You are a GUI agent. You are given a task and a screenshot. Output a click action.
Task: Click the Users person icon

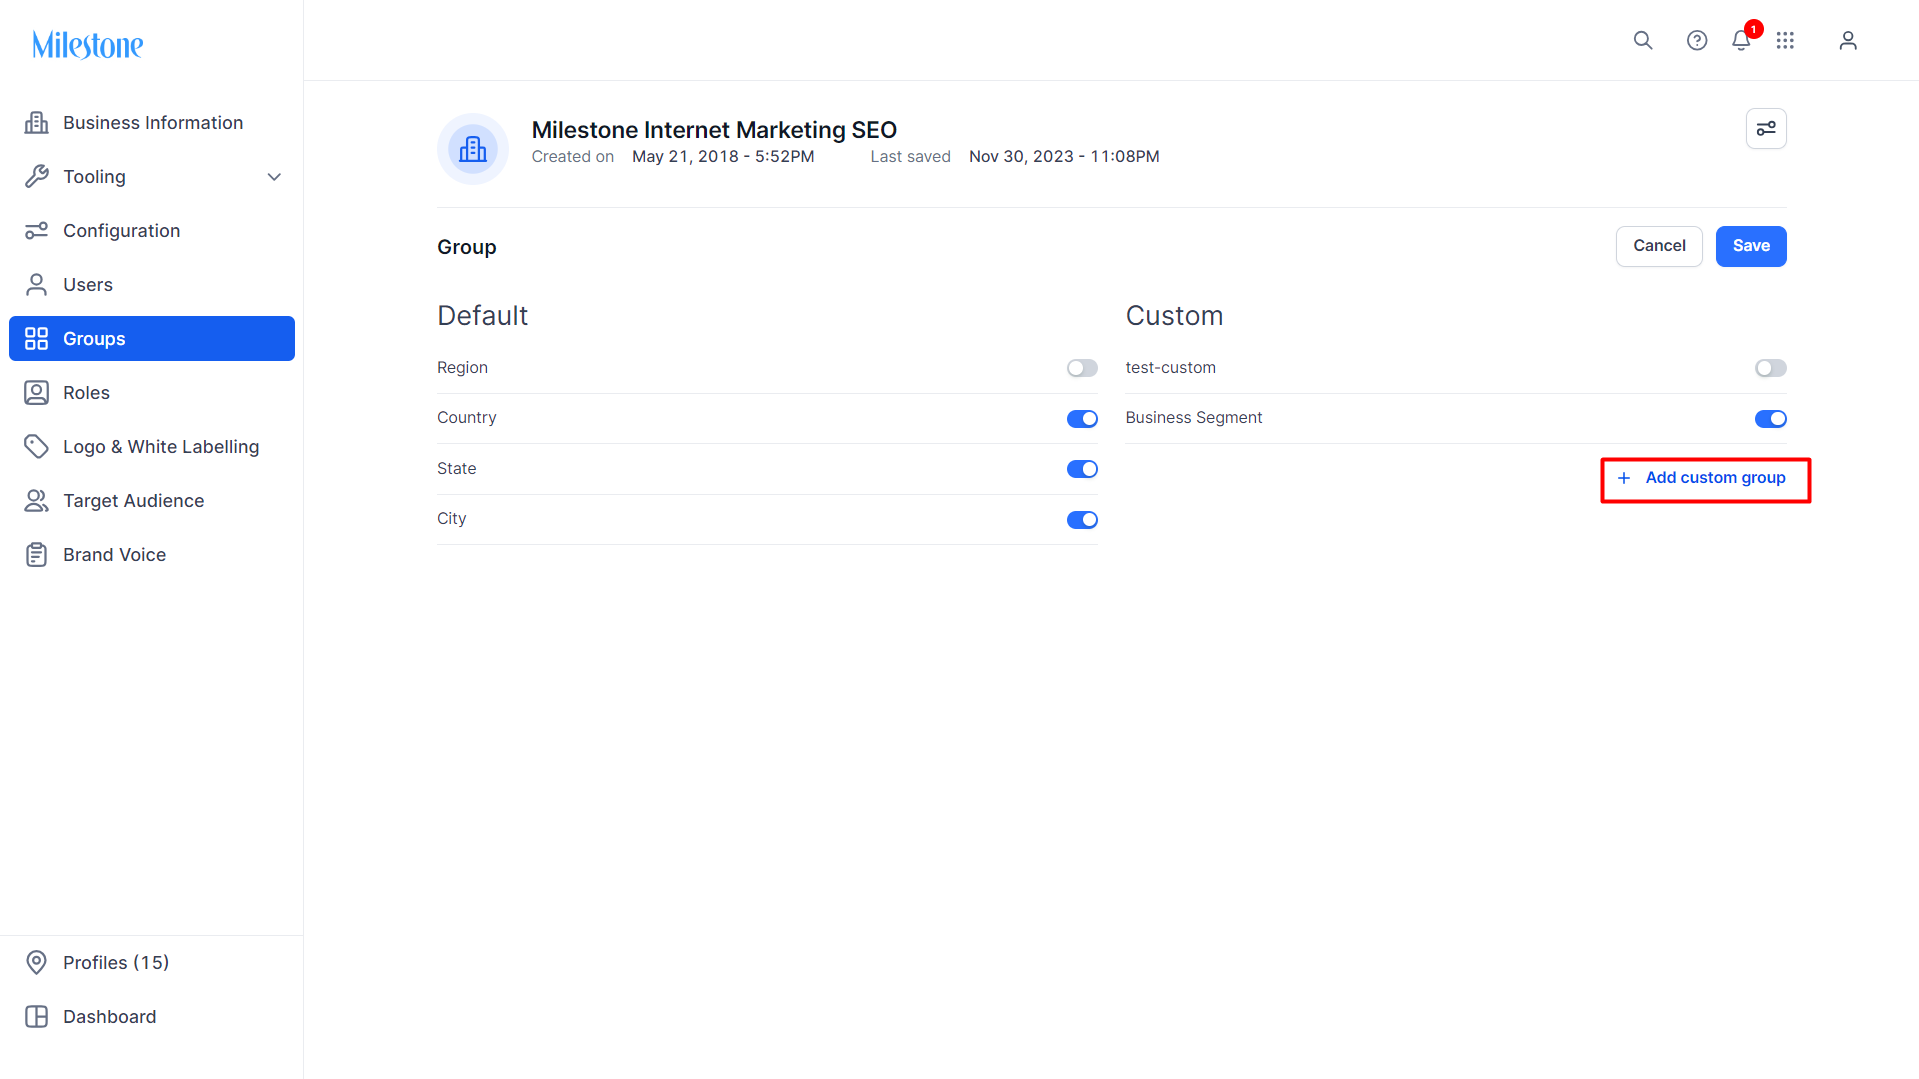point(37,285)
